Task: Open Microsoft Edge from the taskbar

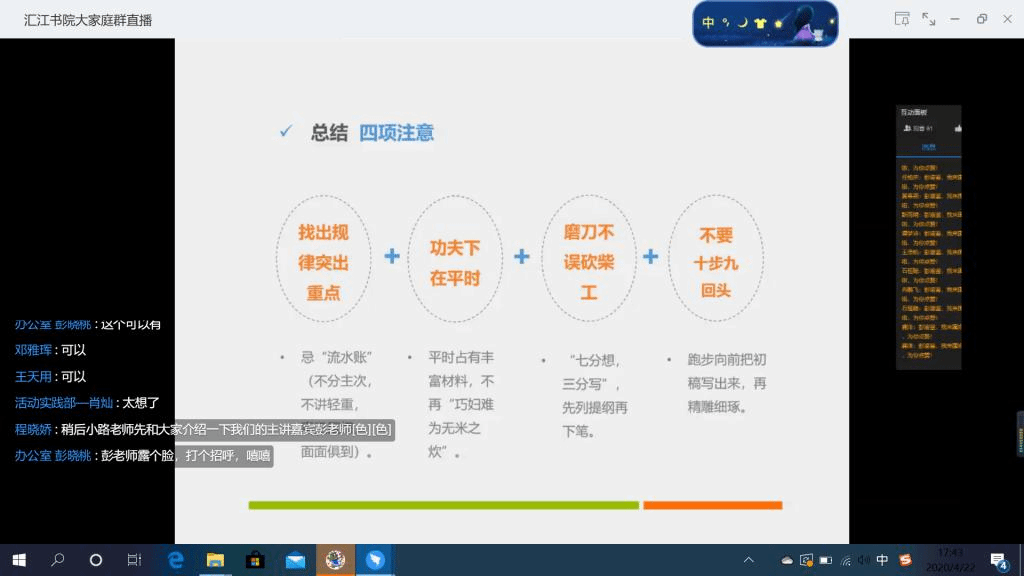Action: (x=175, y=560)
